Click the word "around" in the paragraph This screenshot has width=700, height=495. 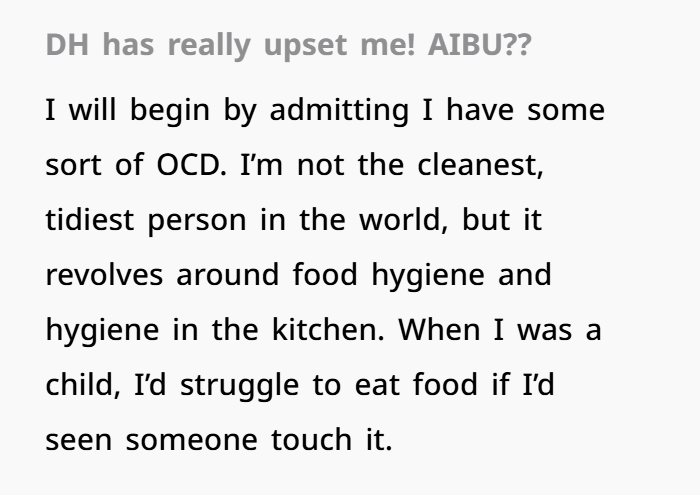coord(228,276)
